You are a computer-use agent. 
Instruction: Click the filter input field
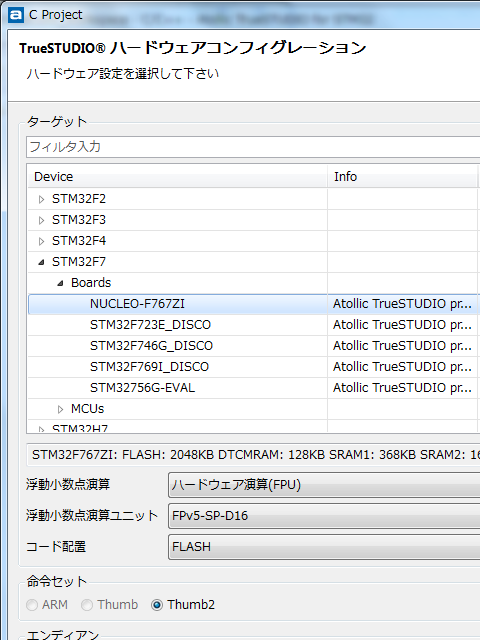coord(253,147)
